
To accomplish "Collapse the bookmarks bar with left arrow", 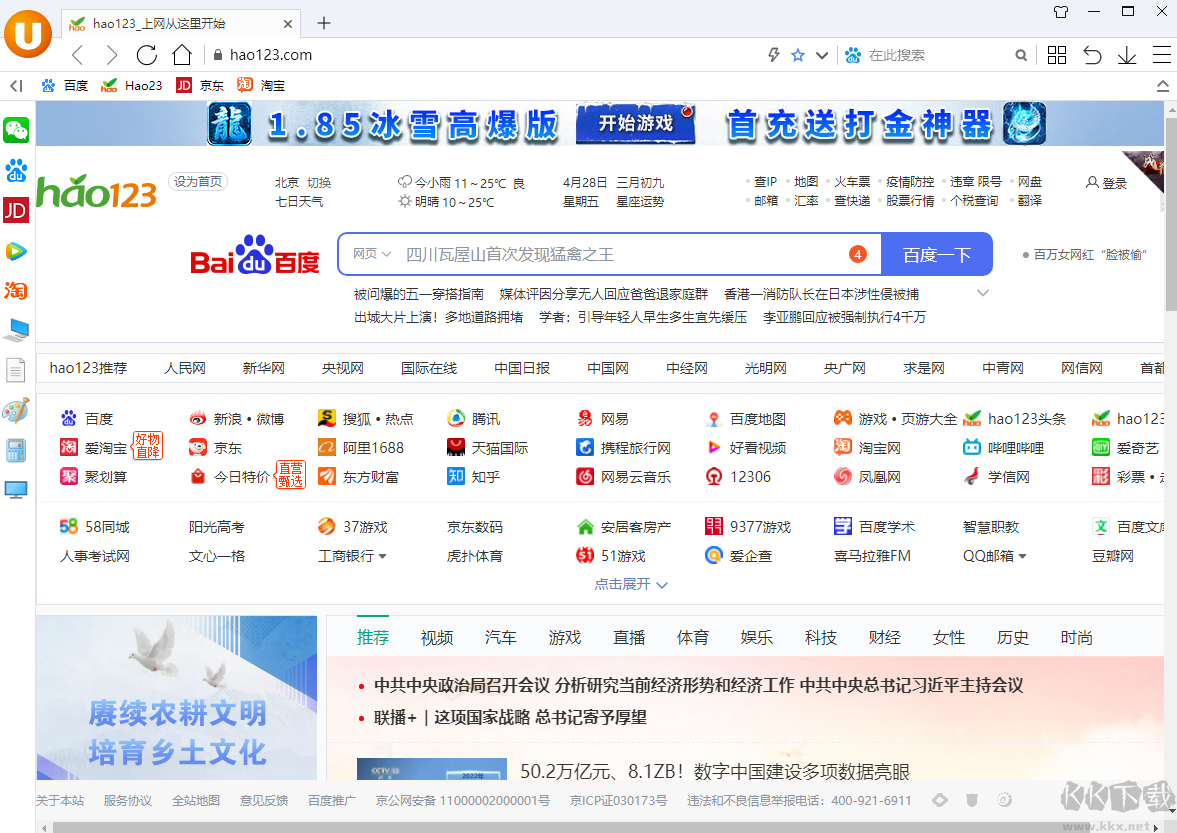I will pyautogui.click(x=14, y=85).
